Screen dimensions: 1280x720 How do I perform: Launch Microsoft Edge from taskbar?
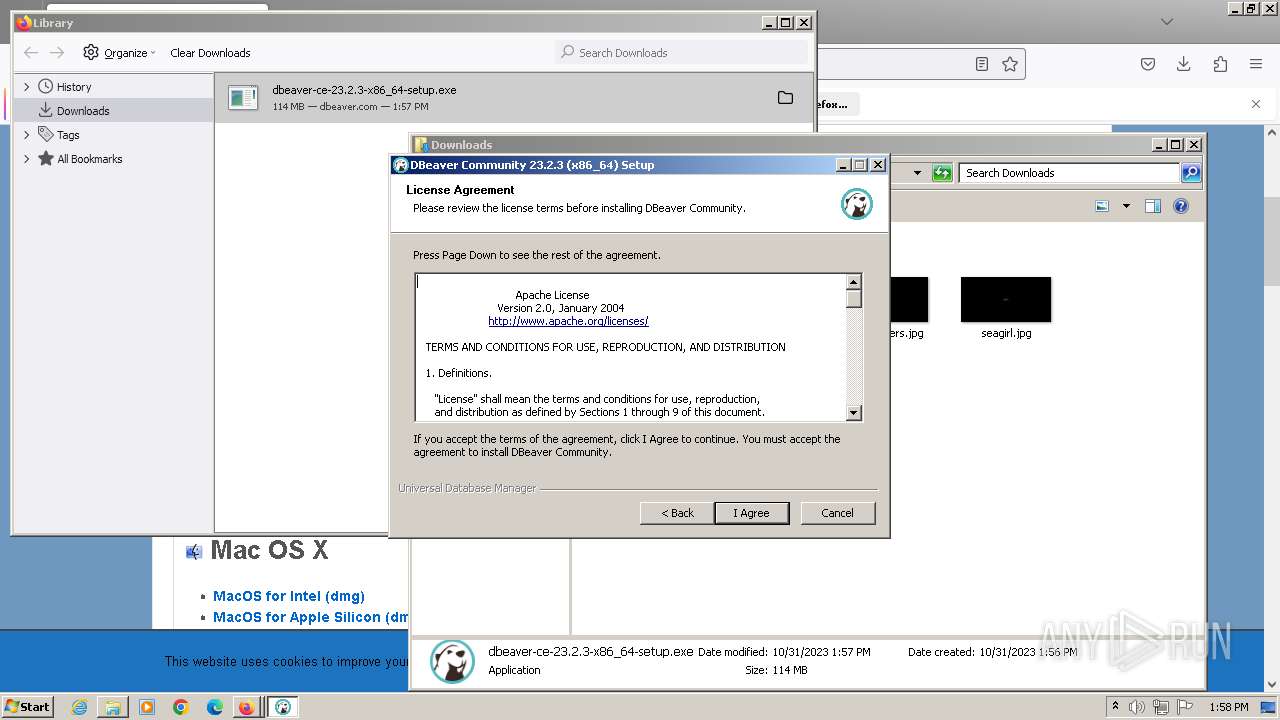point(215,707)
